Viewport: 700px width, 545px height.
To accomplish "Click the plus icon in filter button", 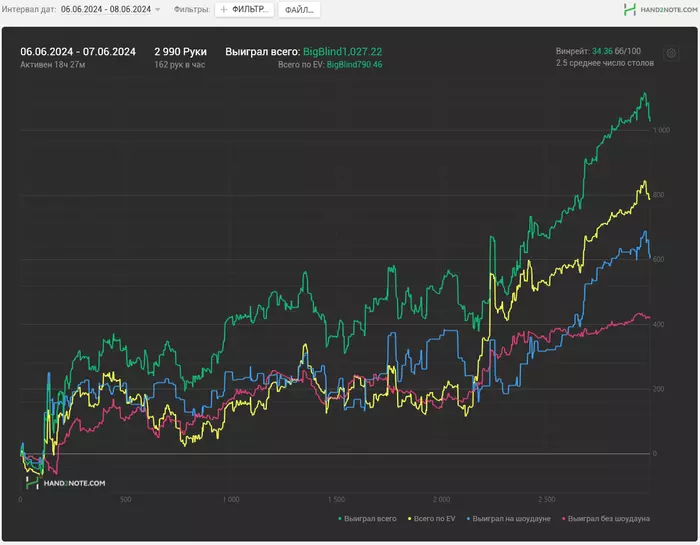I will click(x=224, y=9).
